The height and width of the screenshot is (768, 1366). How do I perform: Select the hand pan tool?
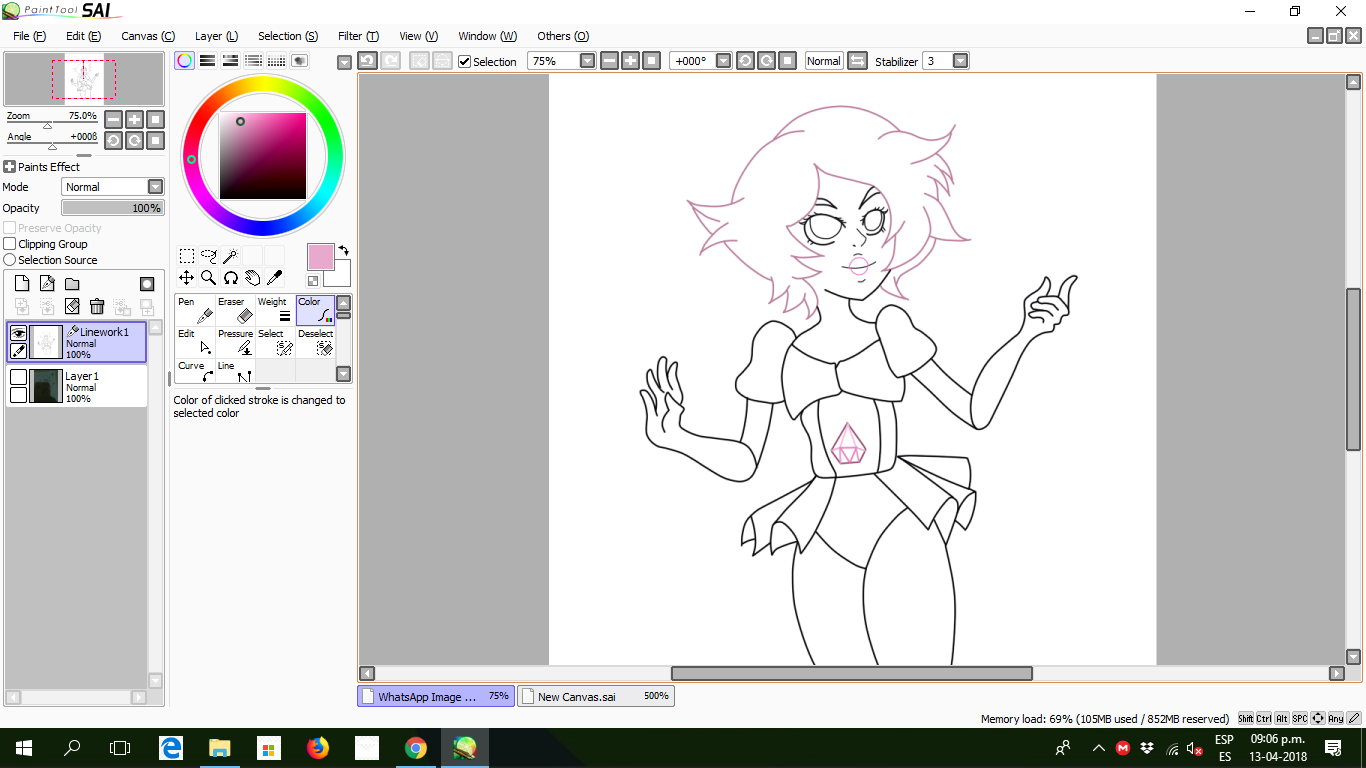coord(253,278)
